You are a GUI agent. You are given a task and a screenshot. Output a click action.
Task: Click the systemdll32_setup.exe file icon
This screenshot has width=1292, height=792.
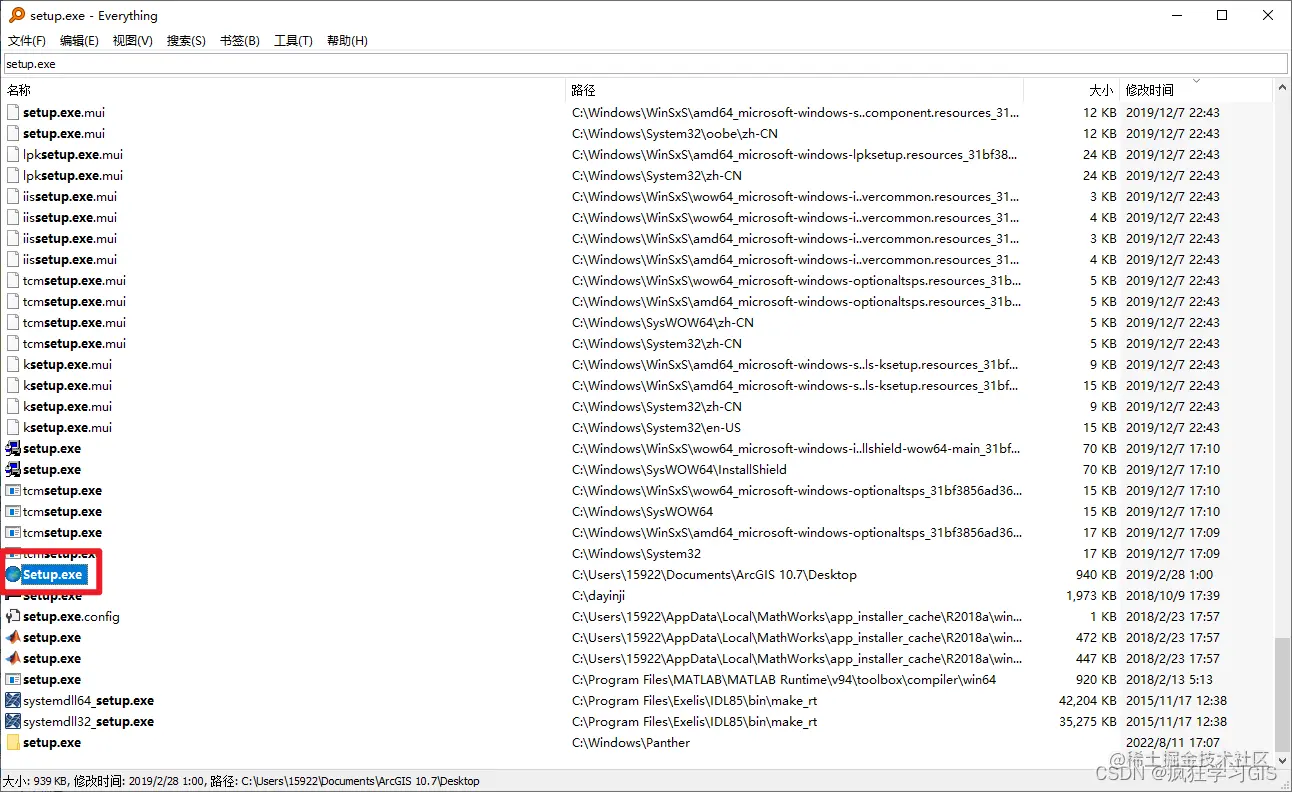pos(13,722)
